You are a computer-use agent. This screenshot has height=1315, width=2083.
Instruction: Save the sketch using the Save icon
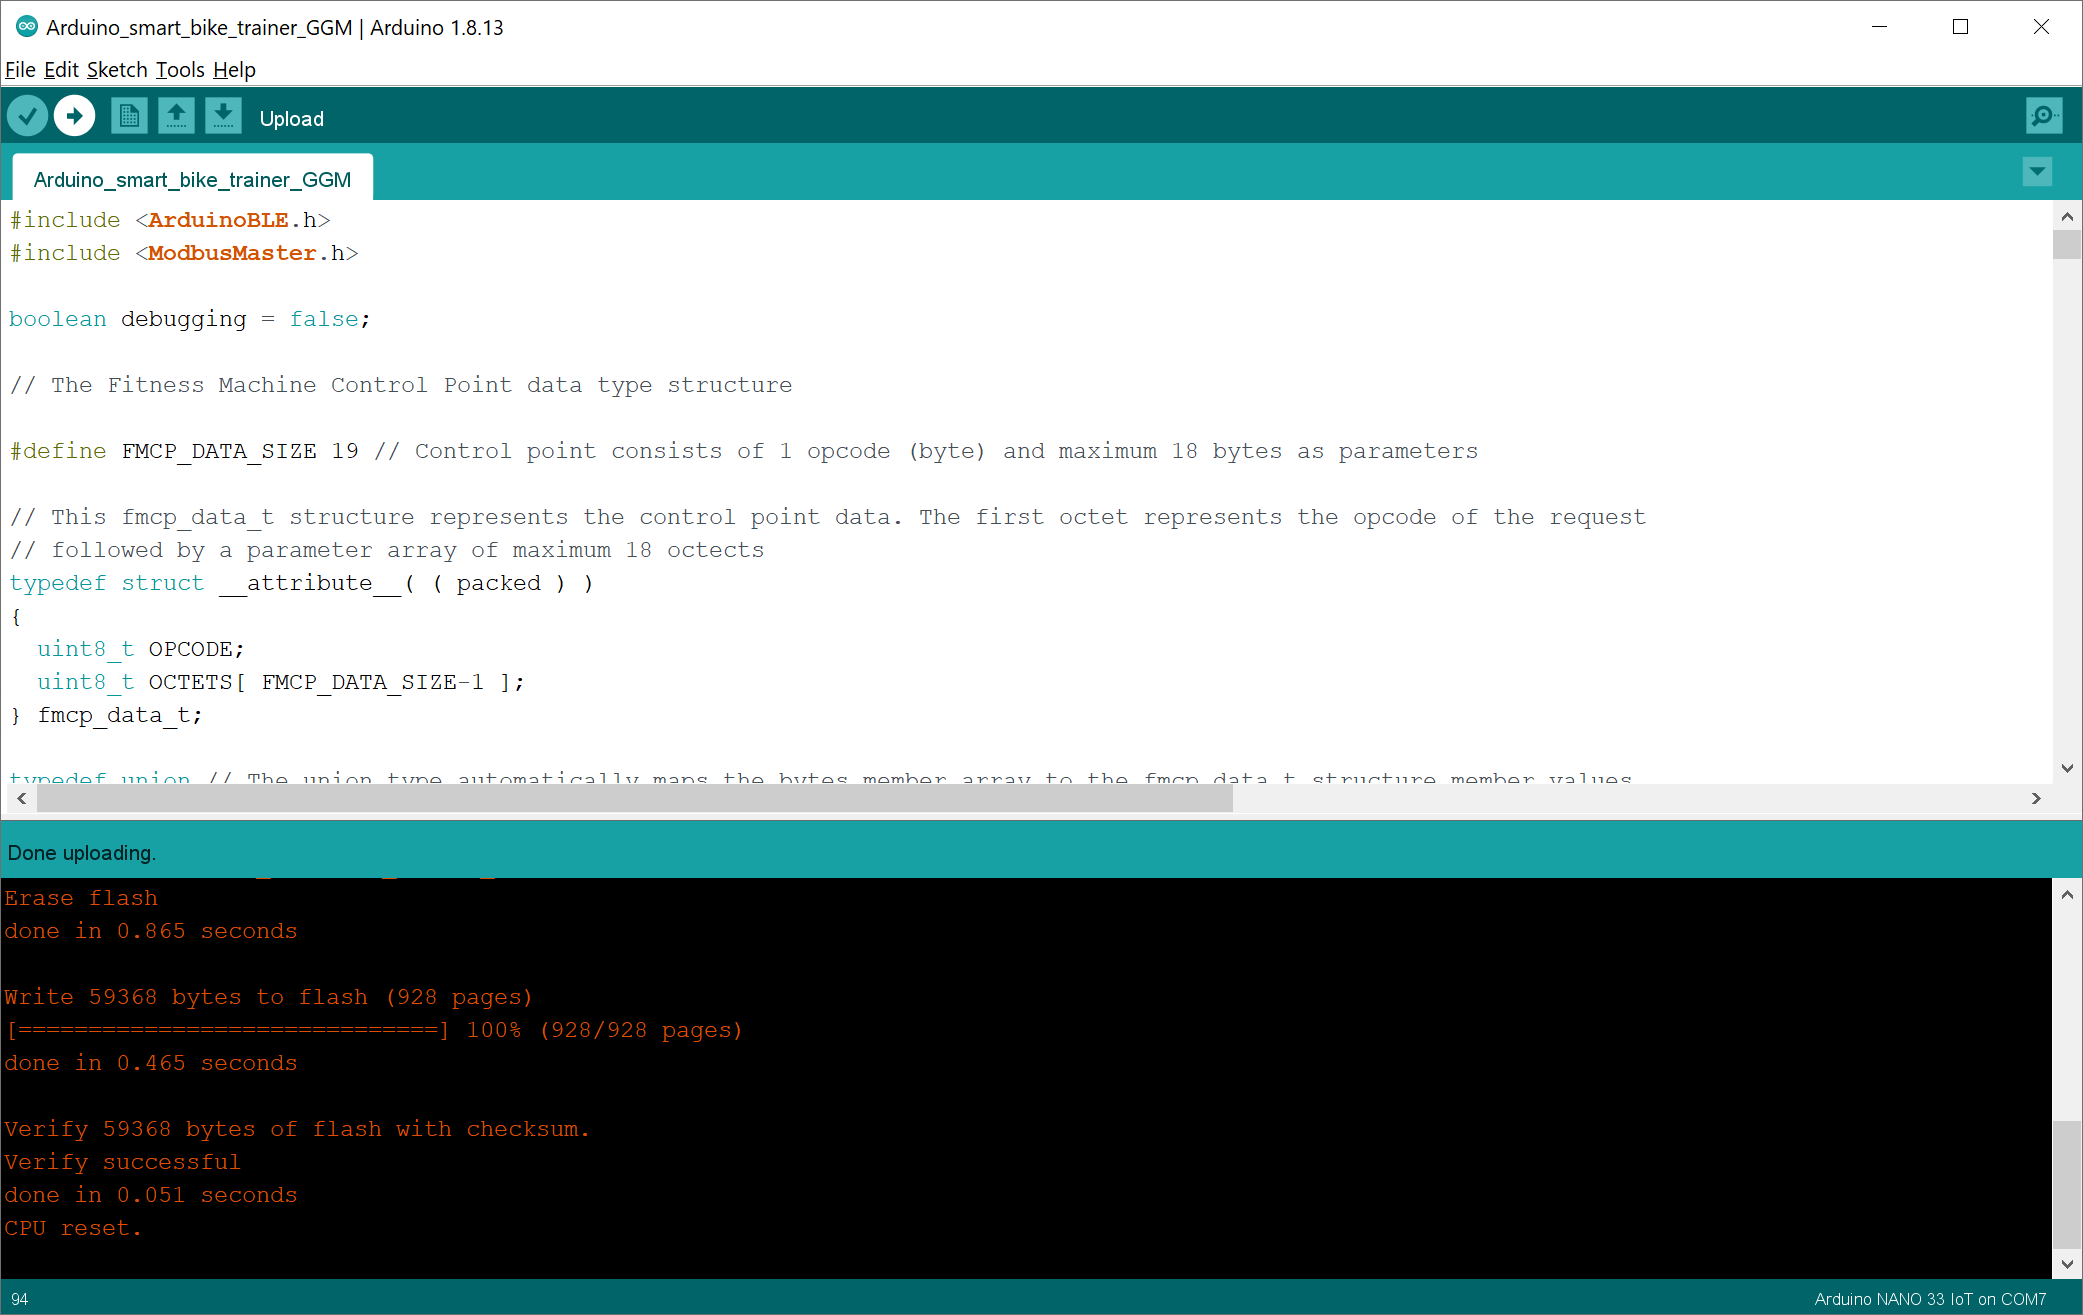click(224, 115)
